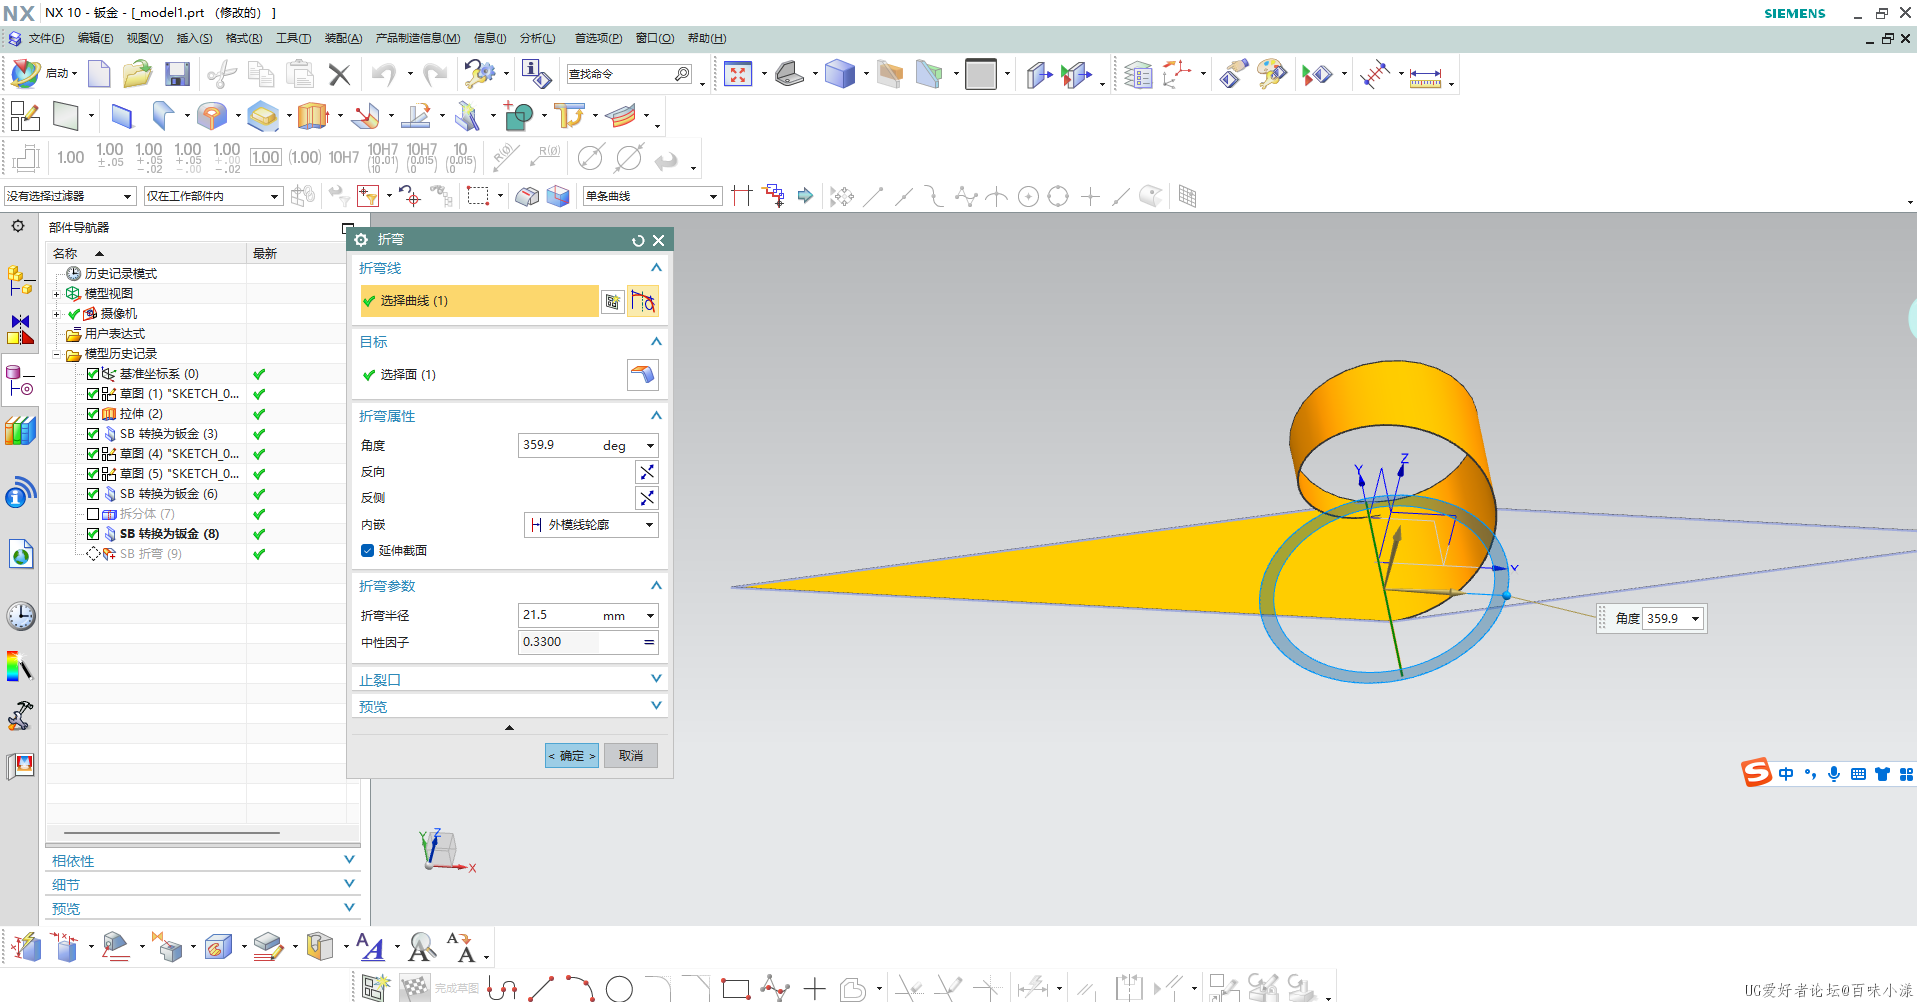Open the angle unit deg dropdown

(x=650, y=446)
